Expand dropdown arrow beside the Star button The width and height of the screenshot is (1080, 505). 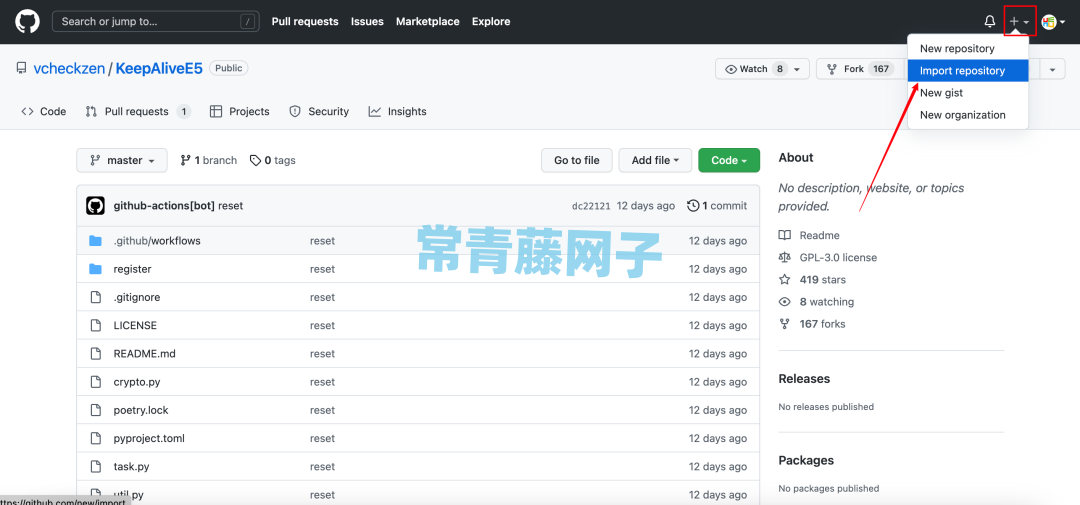(1052, 69)
